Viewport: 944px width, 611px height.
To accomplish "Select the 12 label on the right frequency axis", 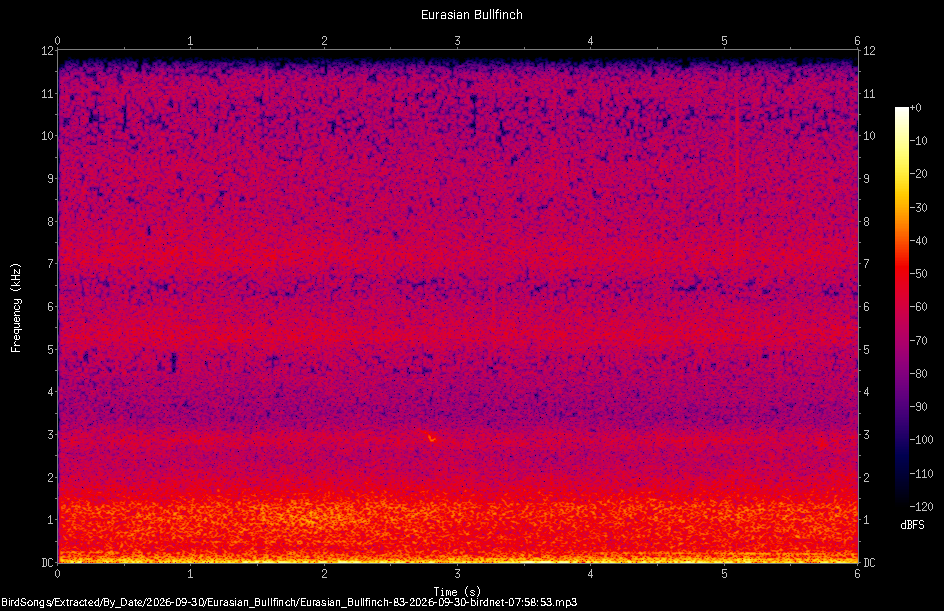I will coord(869,51).
